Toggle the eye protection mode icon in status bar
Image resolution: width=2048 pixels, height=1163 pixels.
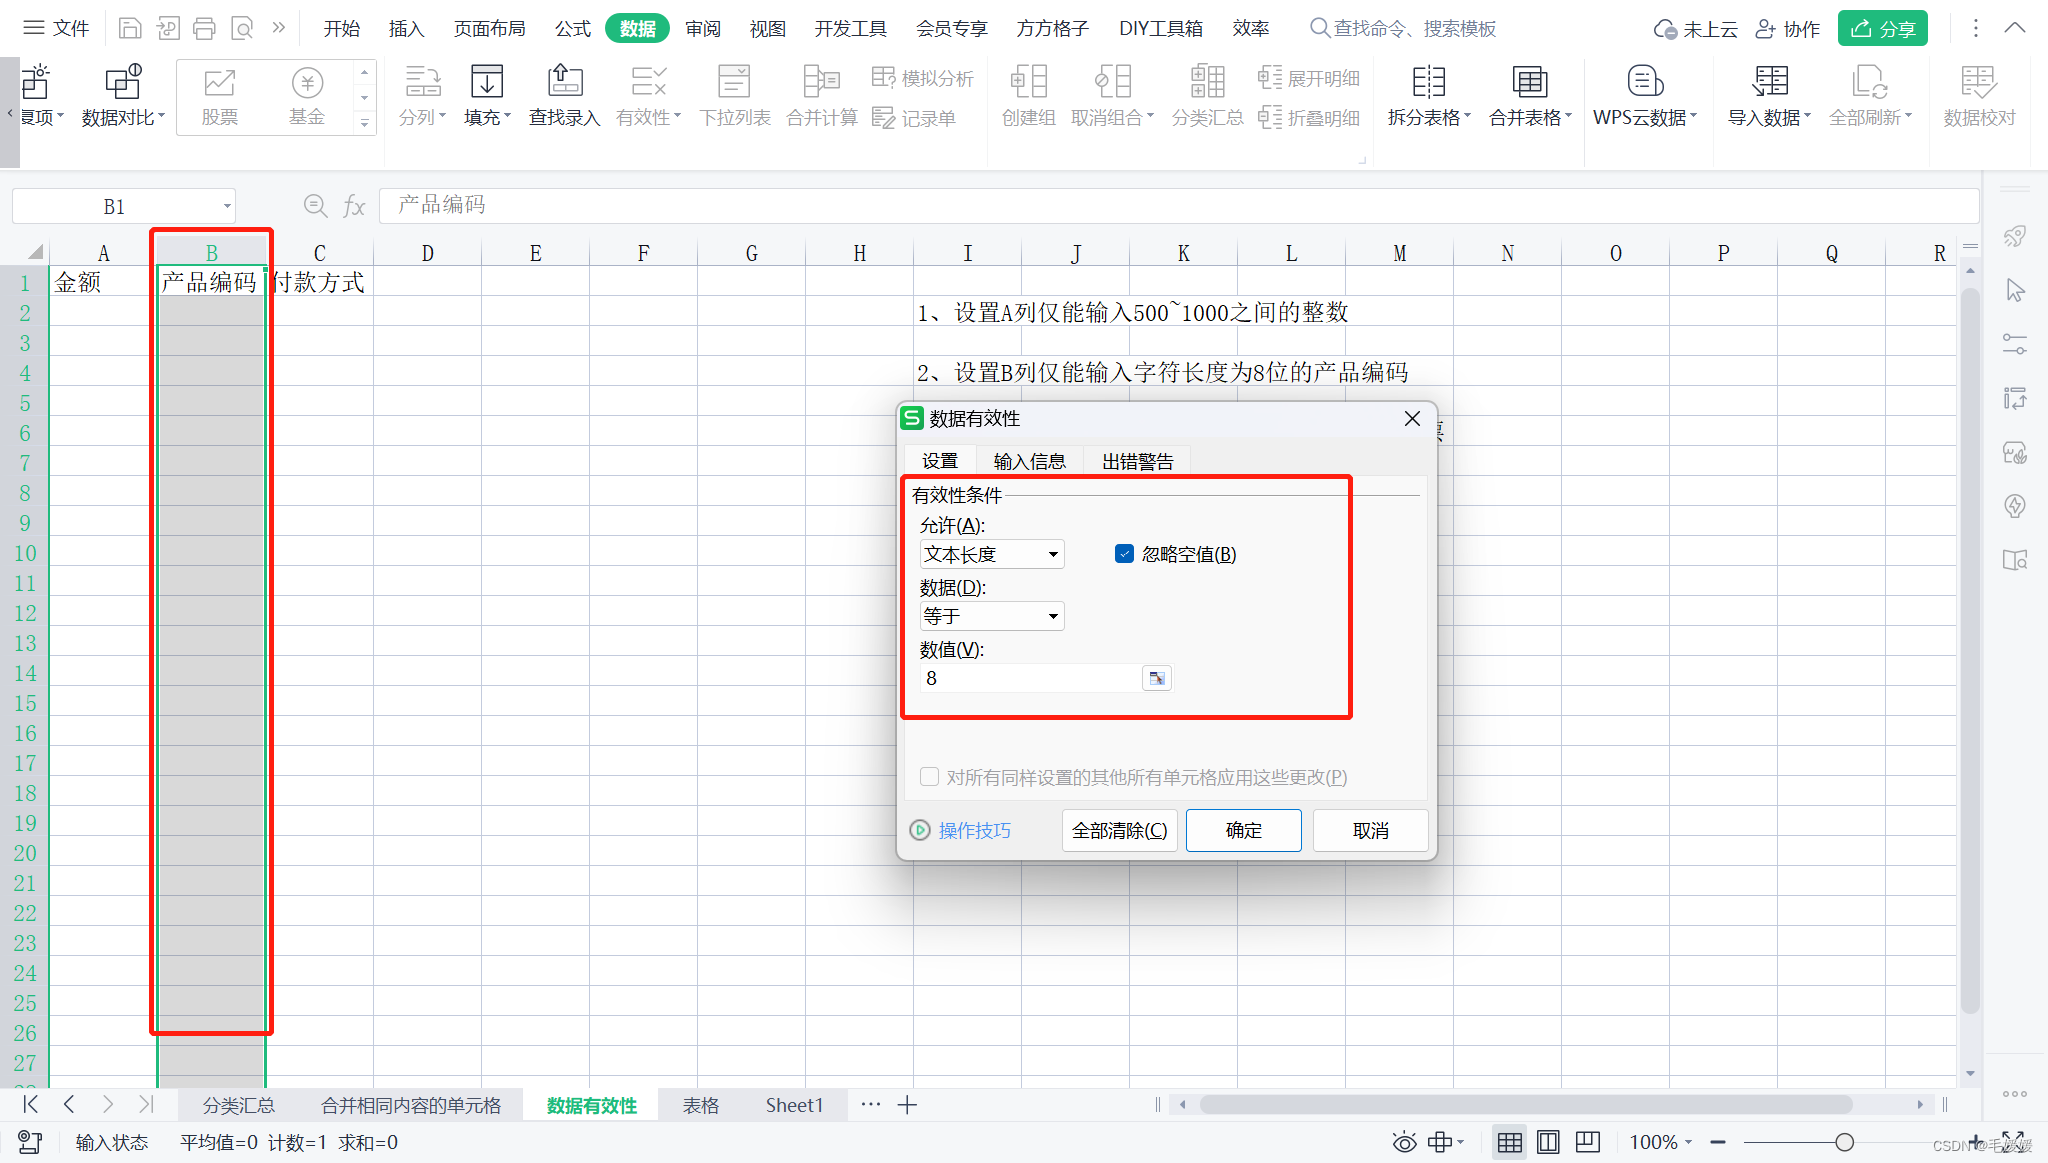pos(1404,1142)
